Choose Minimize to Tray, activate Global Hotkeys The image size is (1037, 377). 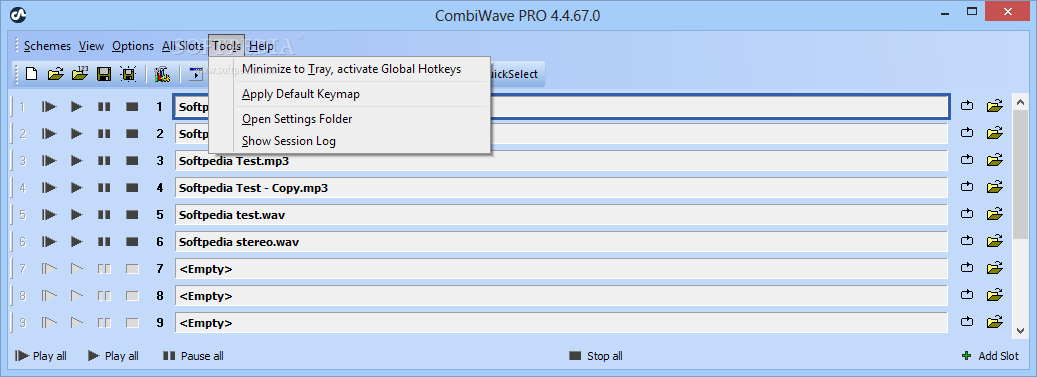coord(351,69)
